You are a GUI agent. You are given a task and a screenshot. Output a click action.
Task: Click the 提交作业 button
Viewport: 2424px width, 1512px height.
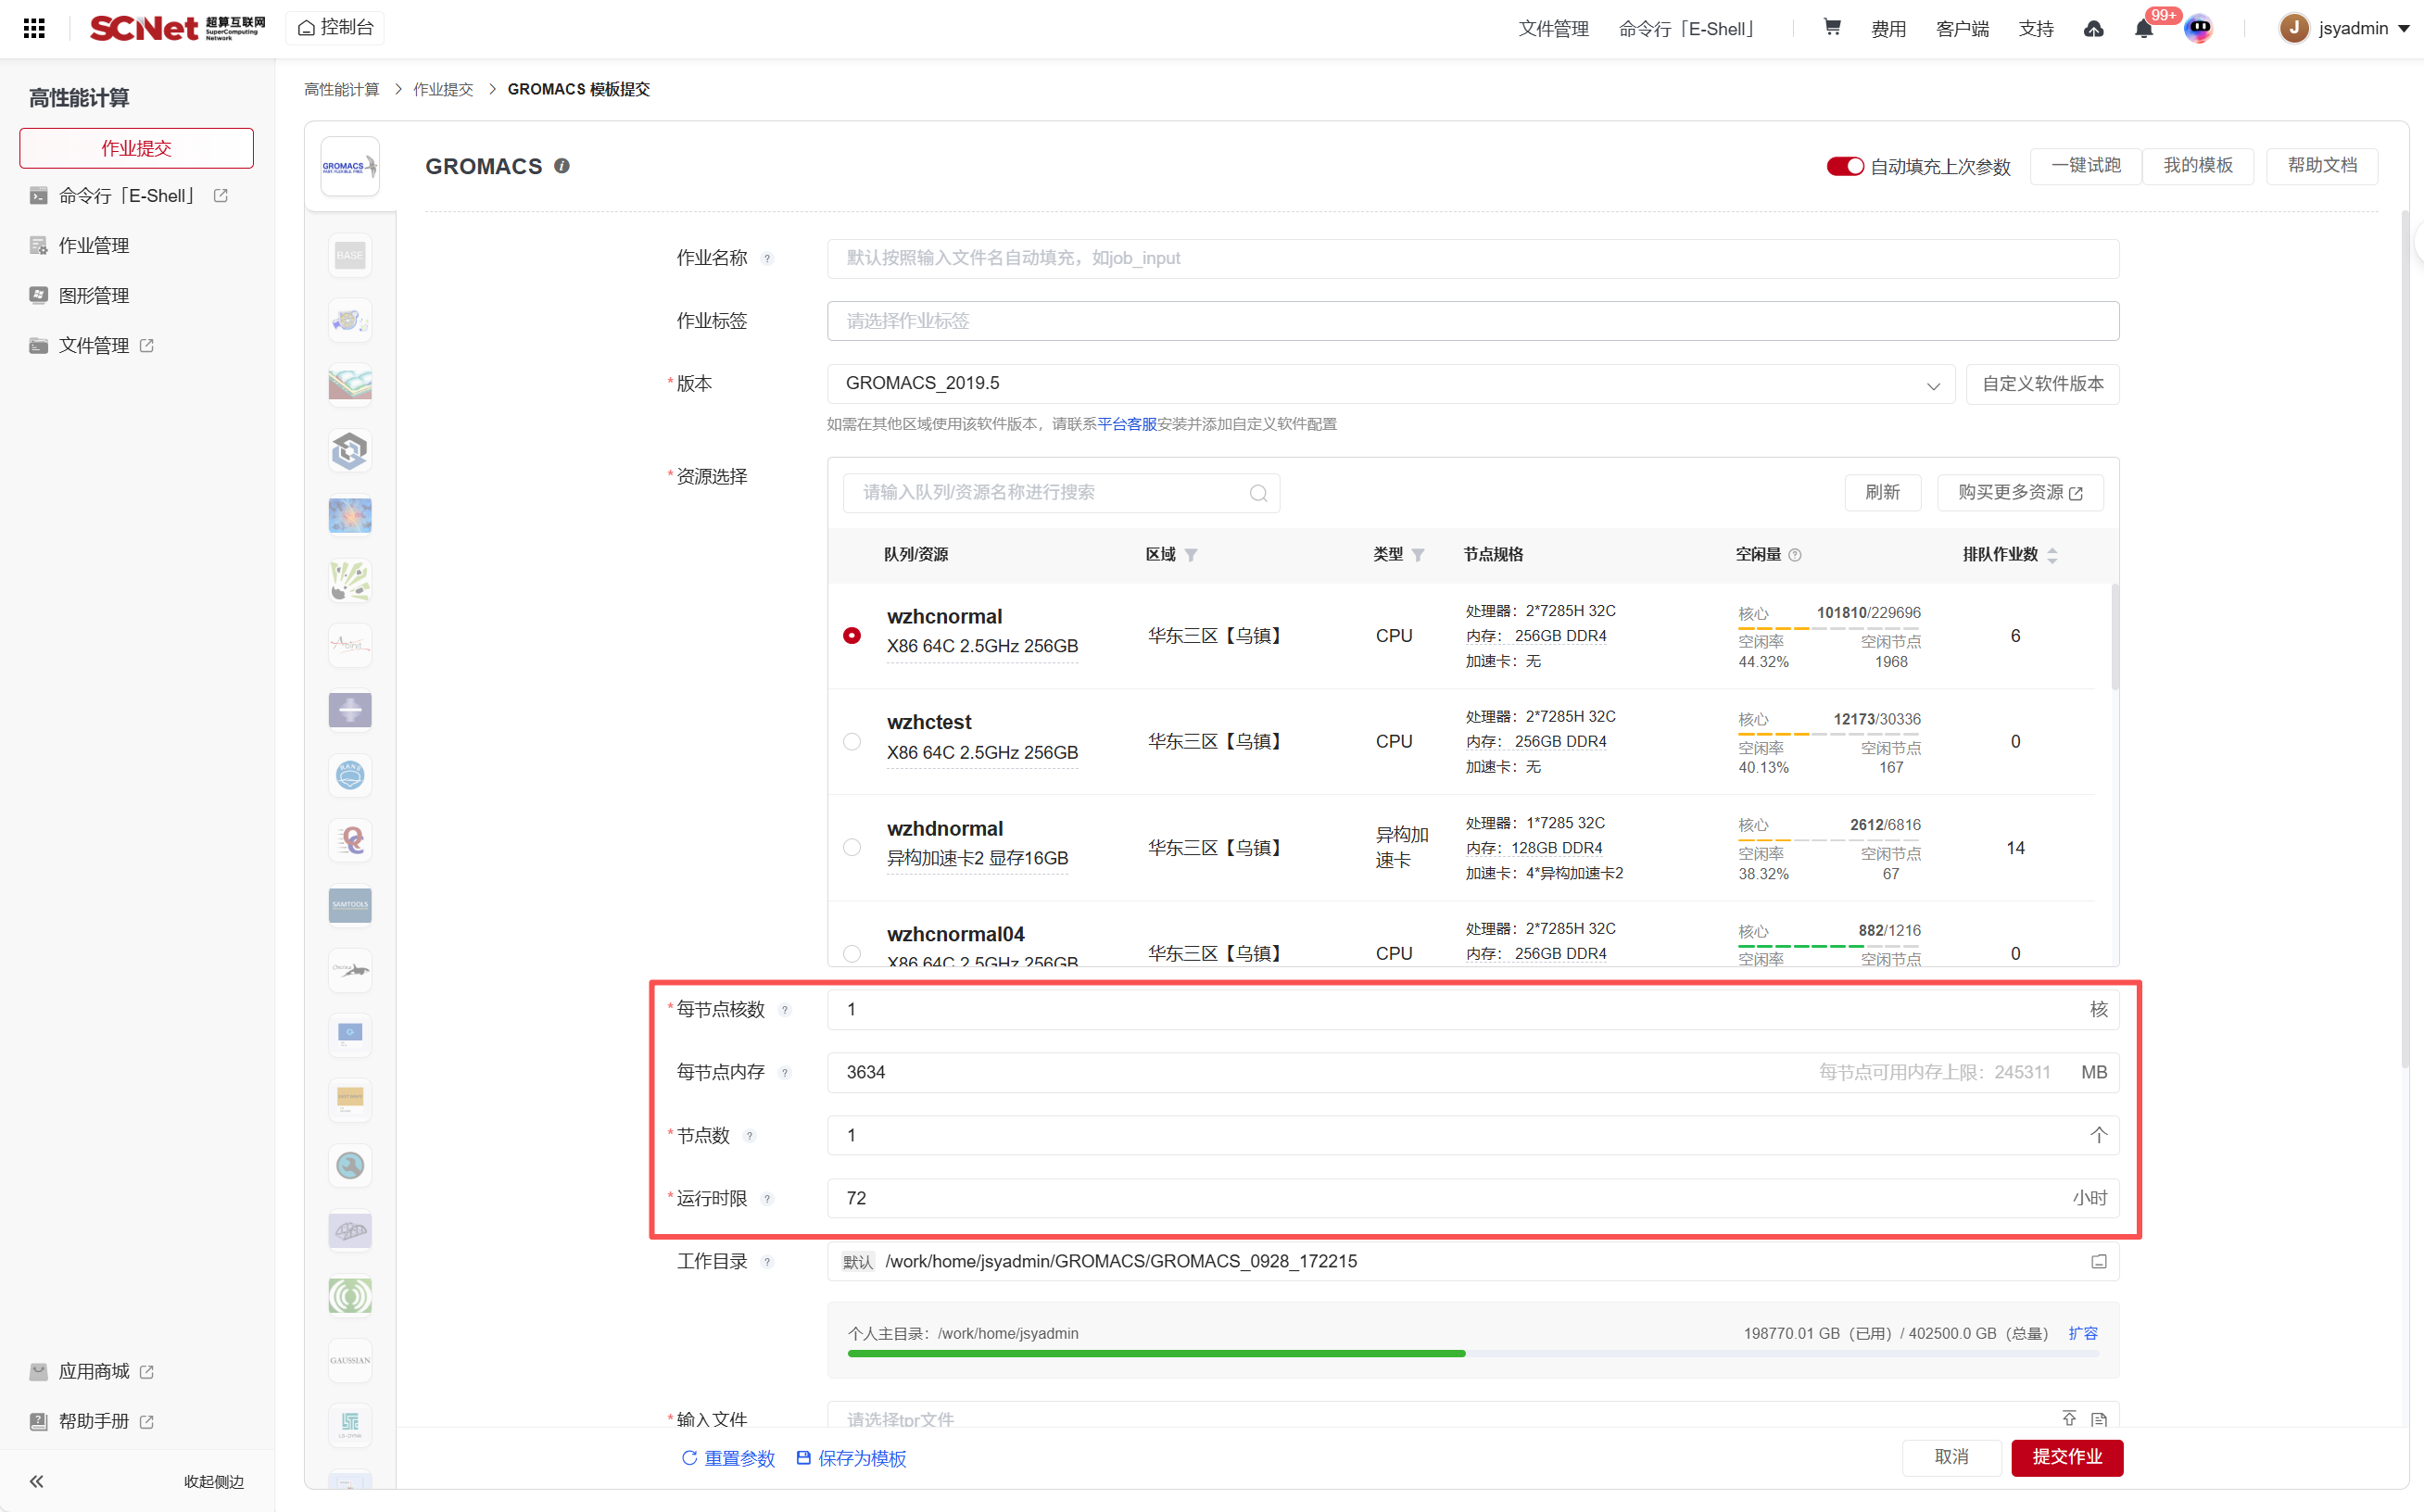point(2066,1457)
